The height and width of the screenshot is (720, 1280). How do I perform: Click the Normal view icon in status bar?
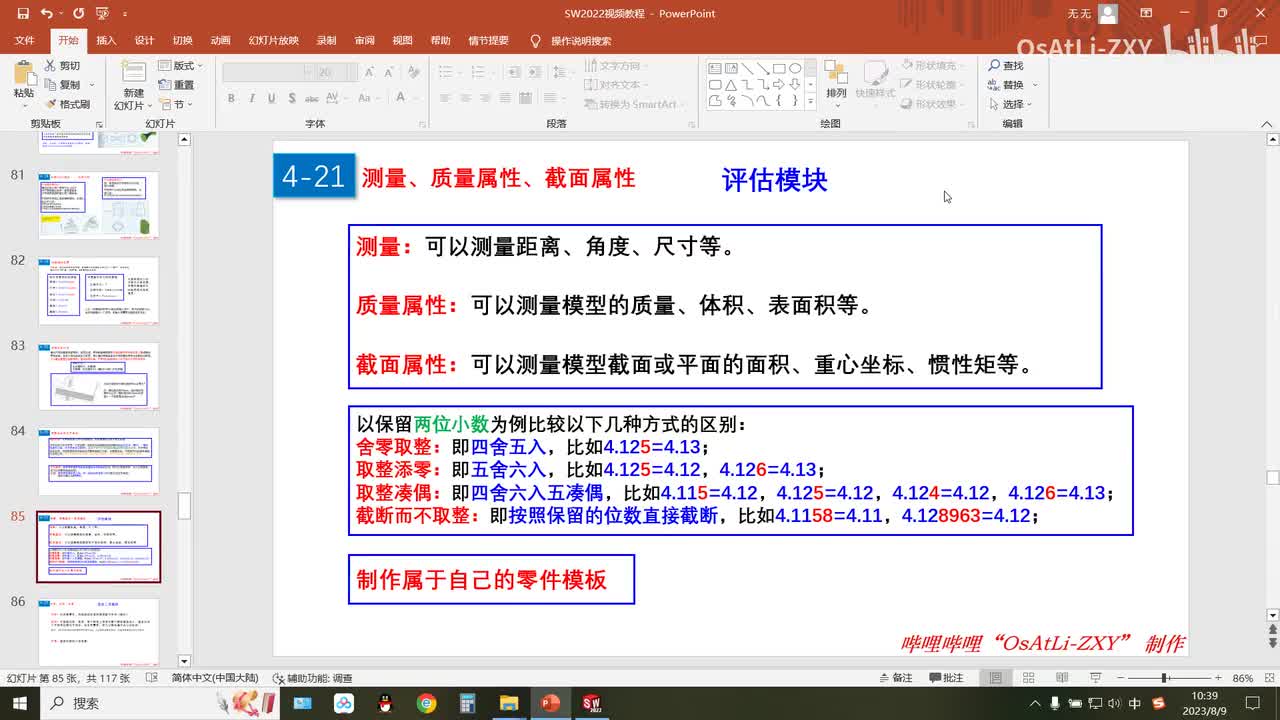[996, 678]
